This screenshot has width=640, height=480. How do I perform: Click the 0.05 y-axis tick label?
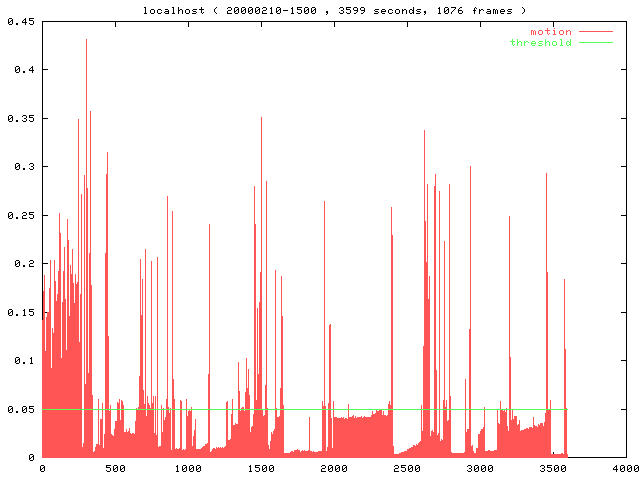21,409
